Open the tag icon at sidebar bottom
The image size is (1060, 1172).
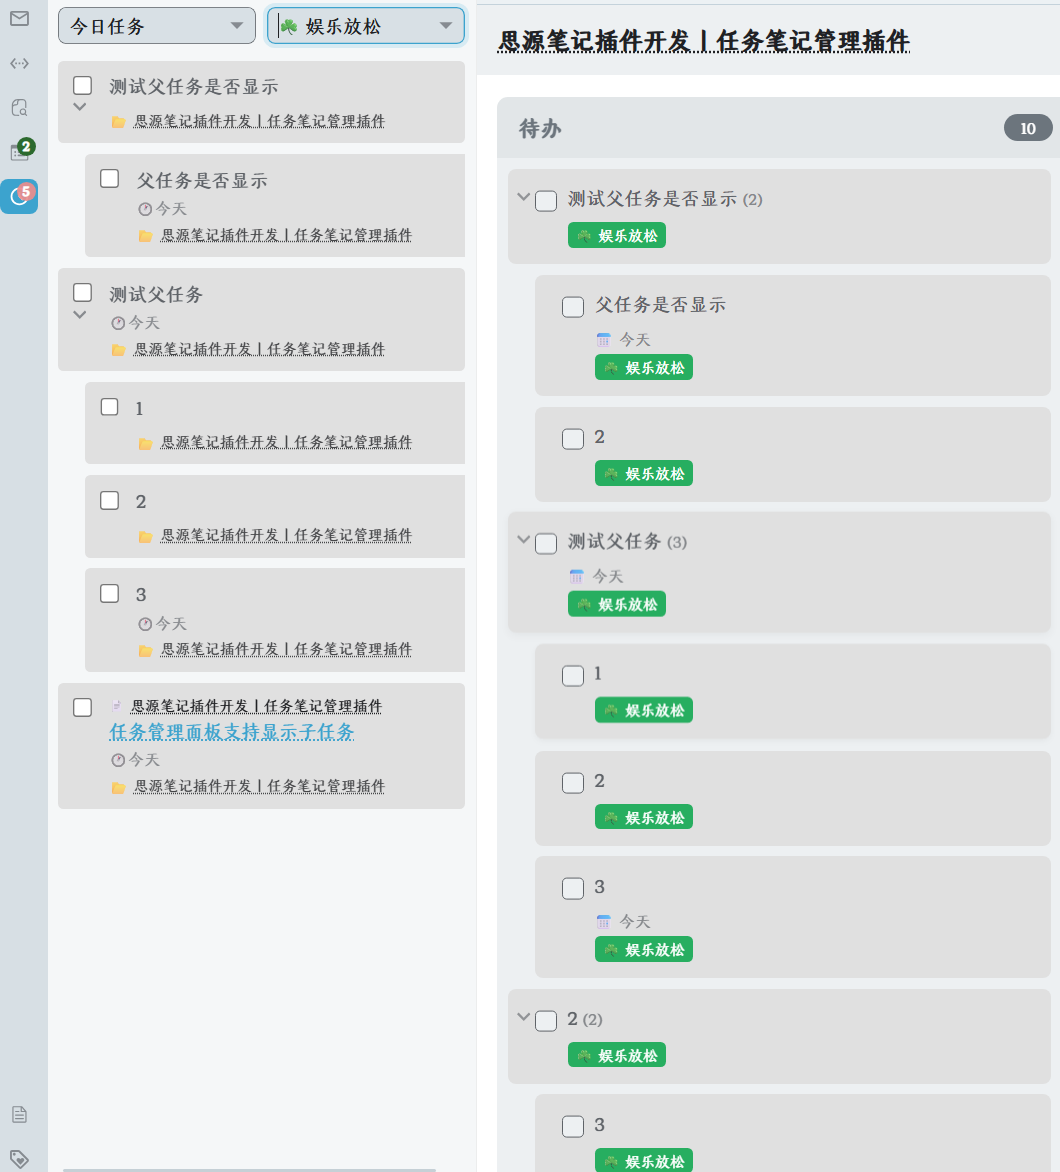pos(19,1159)
